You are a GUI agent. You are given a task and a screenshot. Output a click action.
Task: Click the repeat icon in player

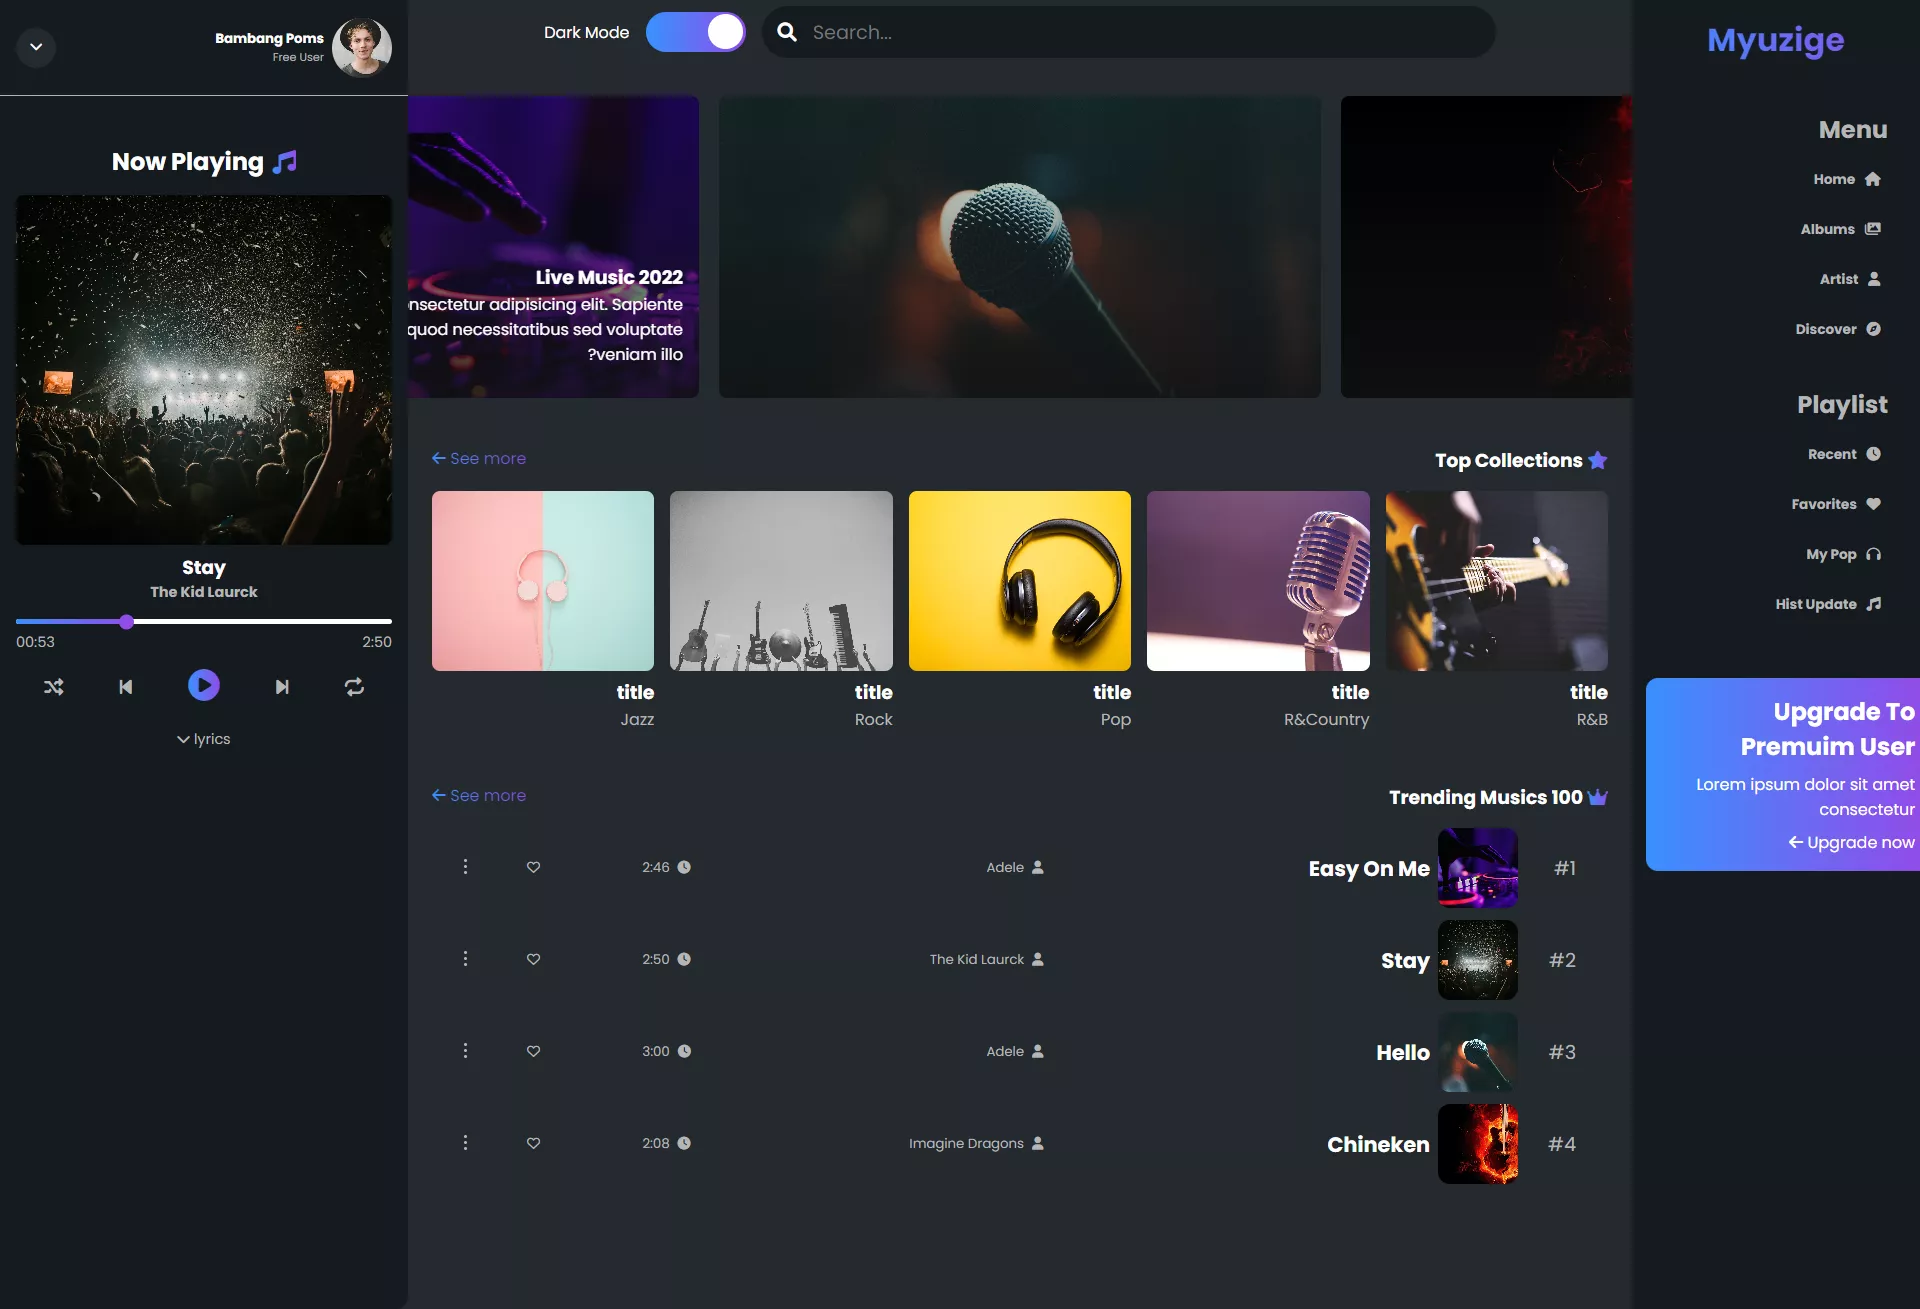coord(354,687)
